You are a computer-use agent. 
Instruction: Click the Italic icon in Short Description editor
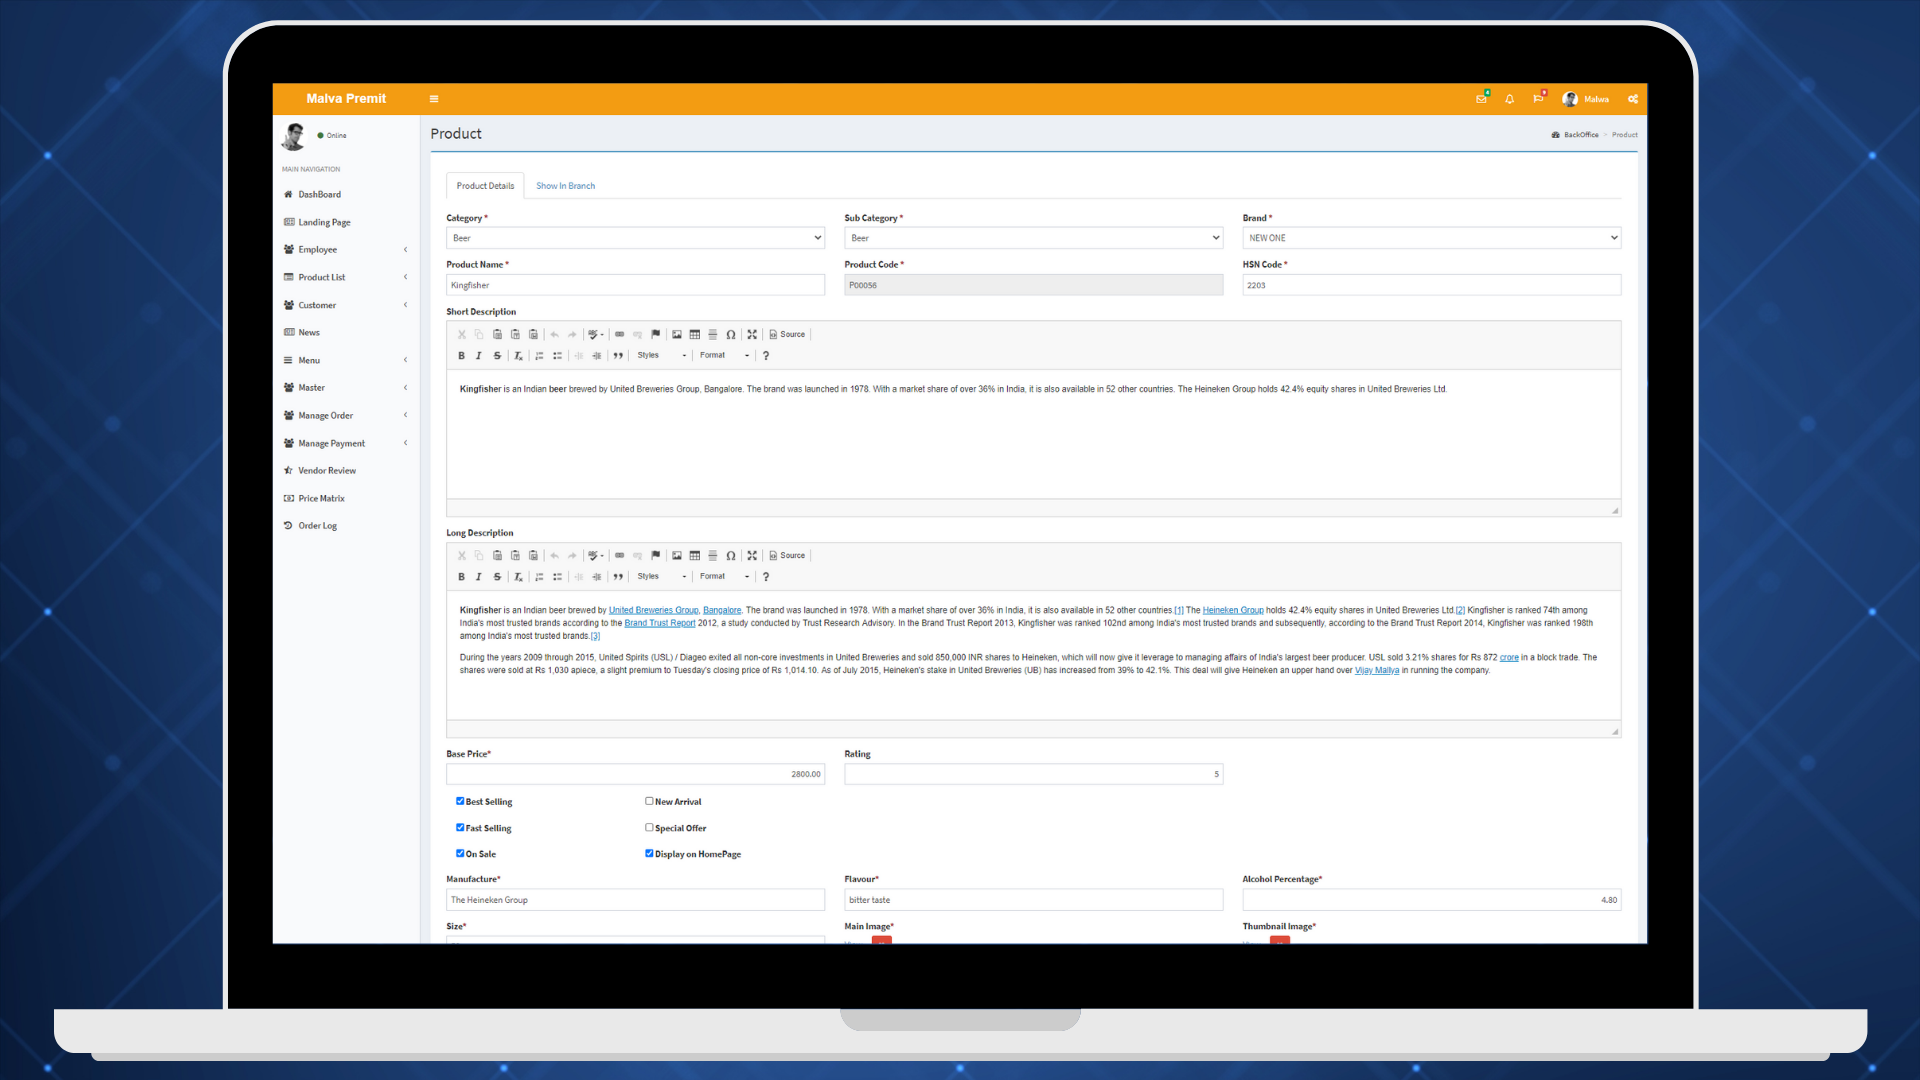coord(479,356)
